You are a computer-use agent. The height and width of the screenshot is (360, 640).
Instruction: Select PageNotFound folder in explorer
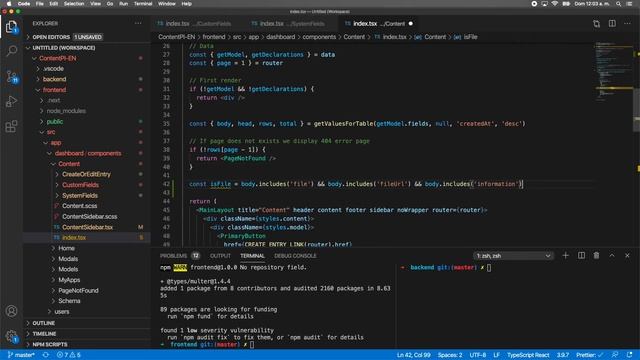point(78,290)
